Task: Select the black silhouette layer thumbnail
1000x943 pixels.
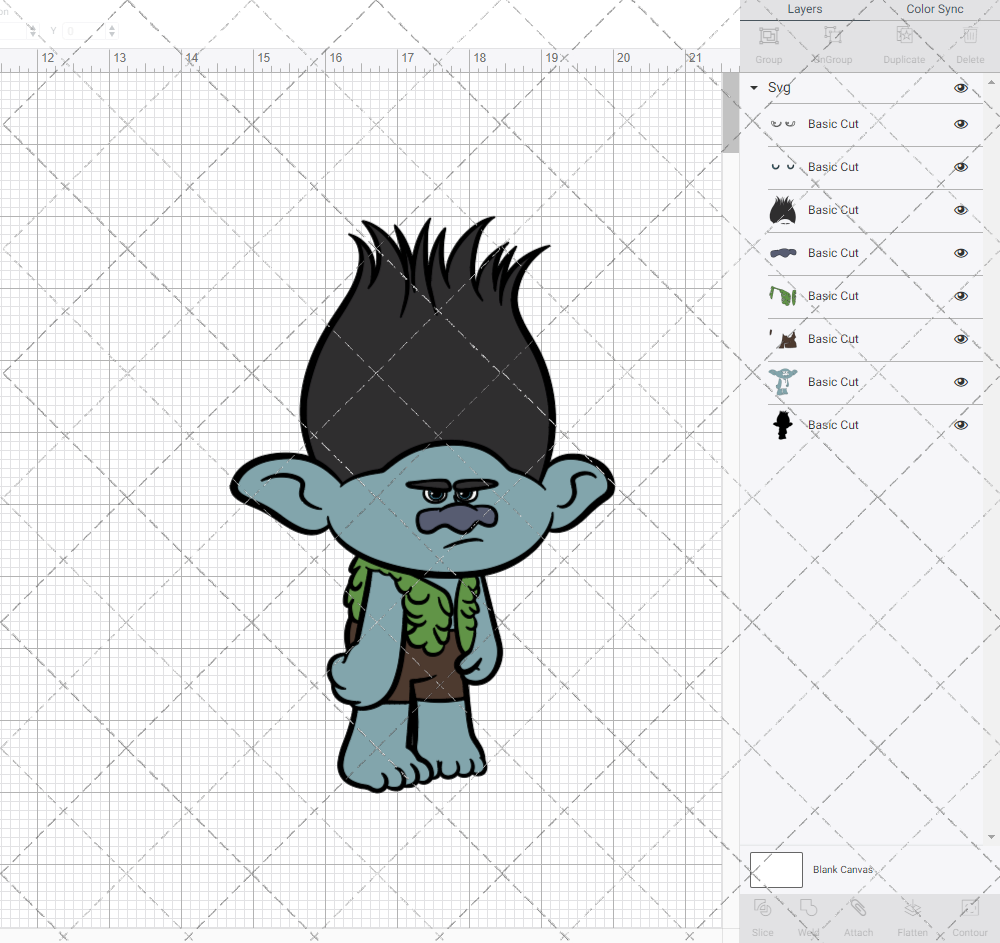Action: click(783, 425)
